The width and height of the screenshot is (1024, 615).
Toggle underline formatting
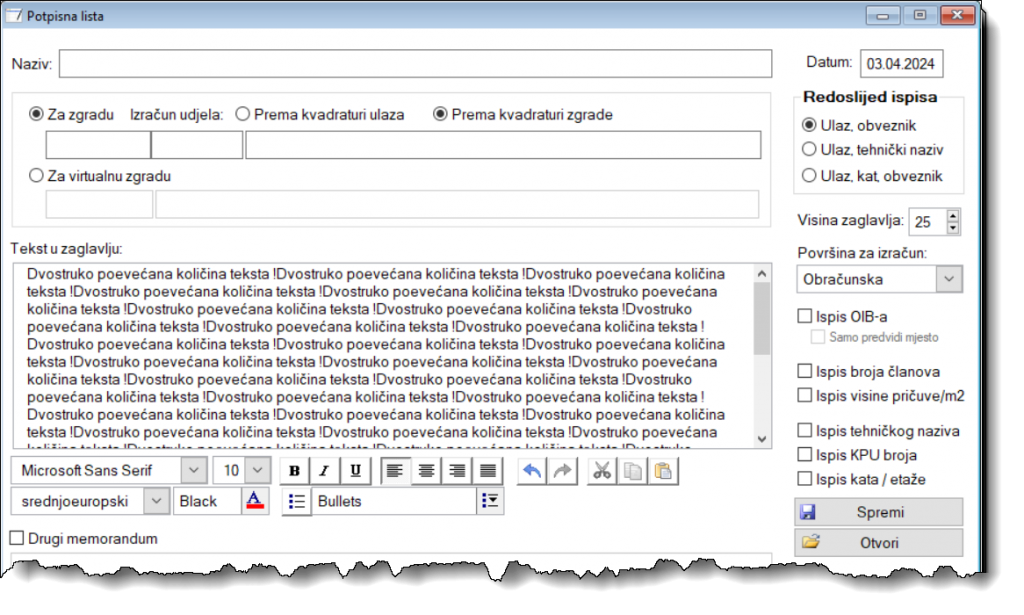click(355, 471)
